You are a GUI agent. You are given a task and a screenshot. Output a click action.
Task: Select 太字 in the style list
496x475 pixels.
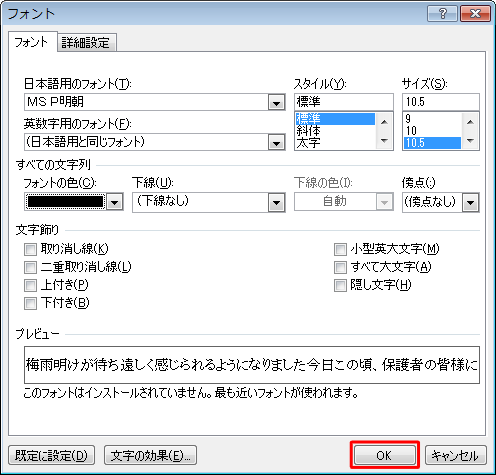click(x=335, y=143)
